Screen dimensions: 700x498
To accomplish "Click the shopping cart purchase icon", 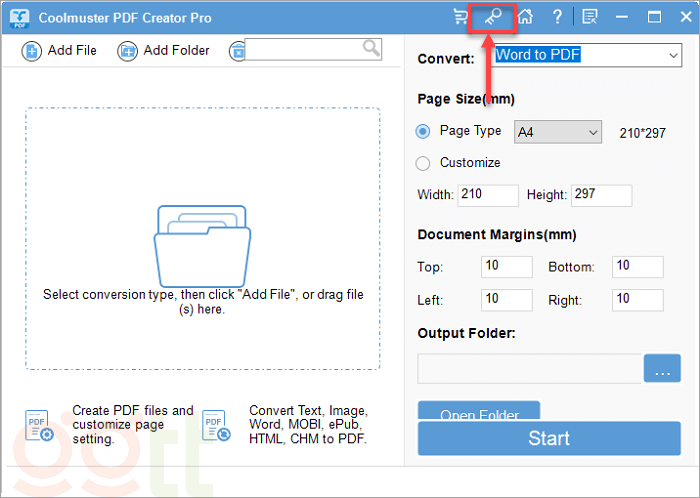I will coord(461,17).
